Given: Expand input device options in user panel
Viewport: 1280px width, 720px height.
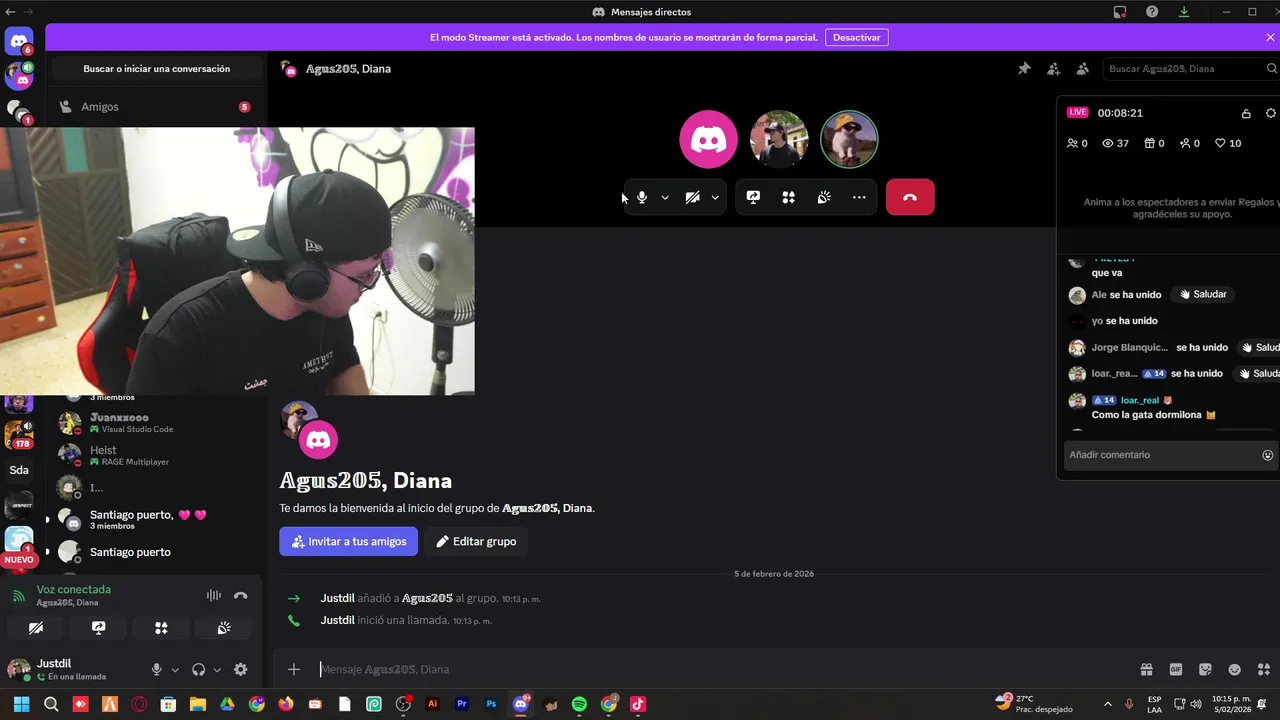Looking at the screenshot, I should [x=175, y=670].
